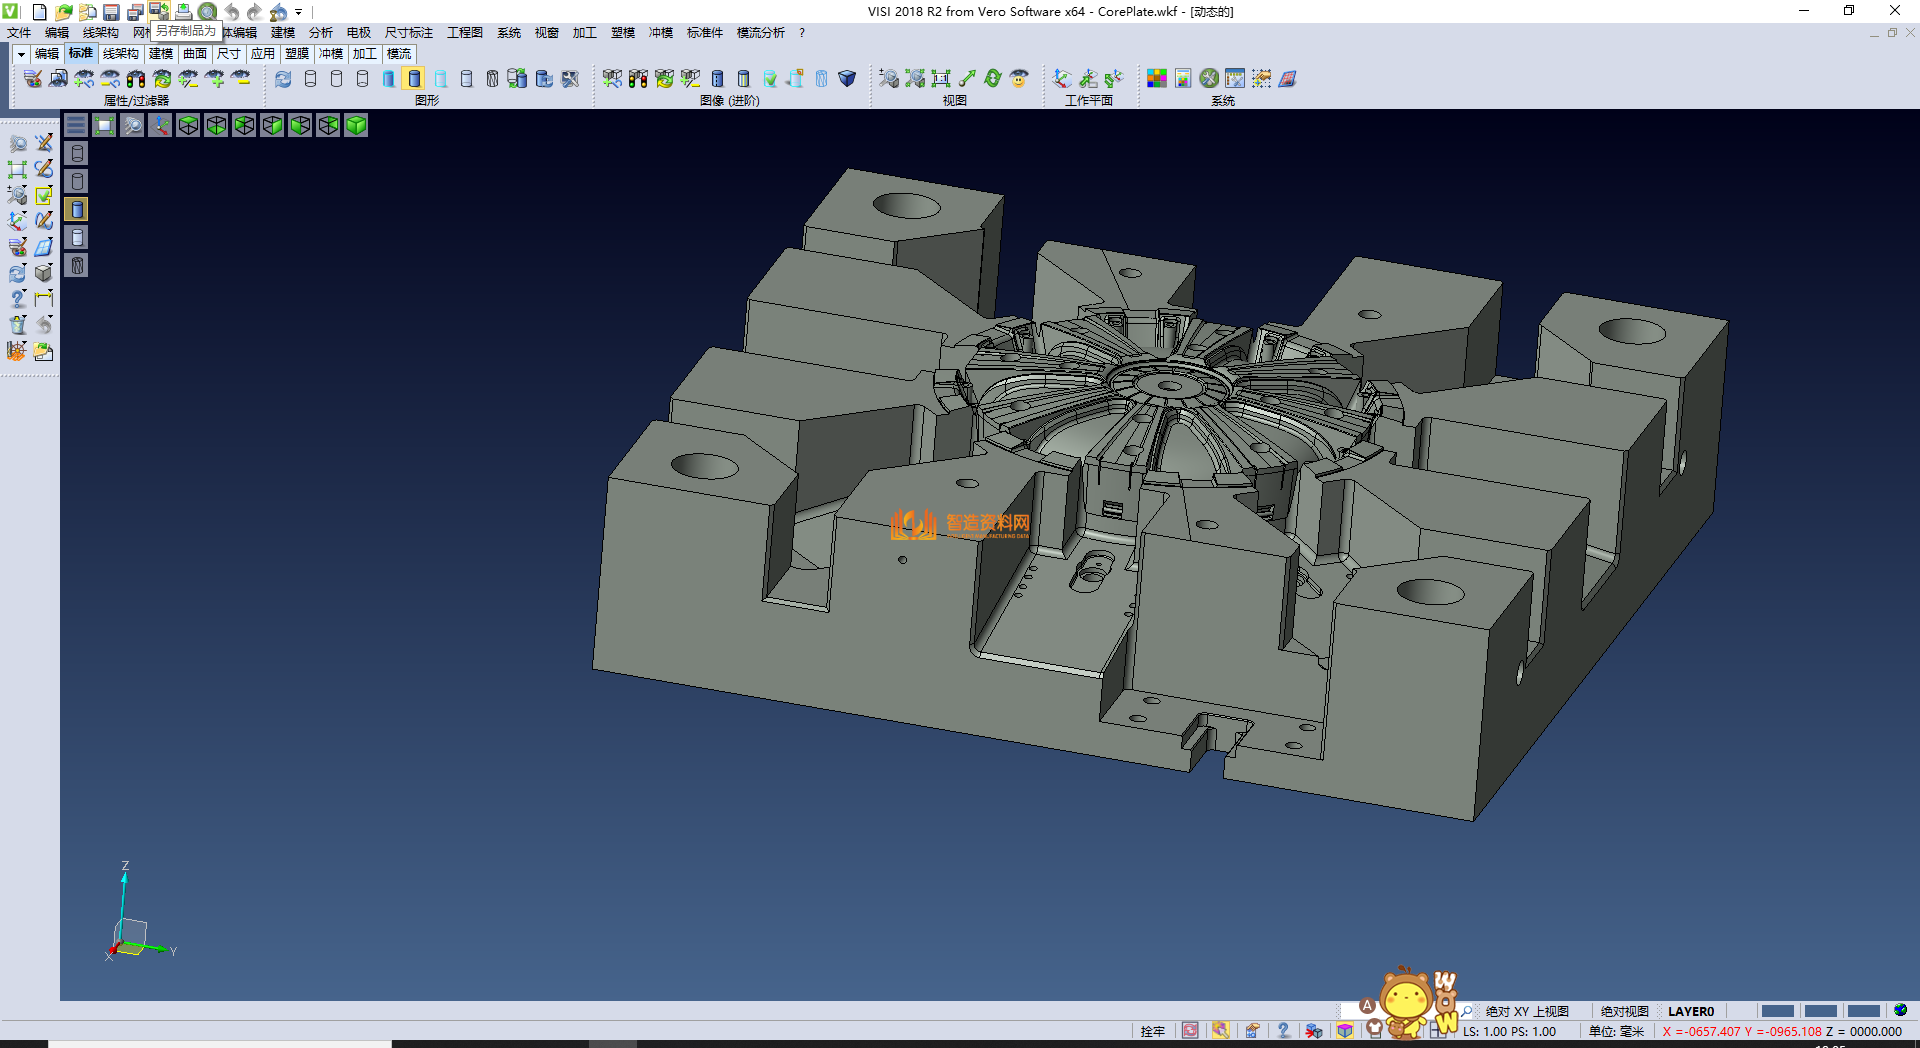Click the smiley face view icon
Screen dimensions: 1920x1048
click(1019, 78)
